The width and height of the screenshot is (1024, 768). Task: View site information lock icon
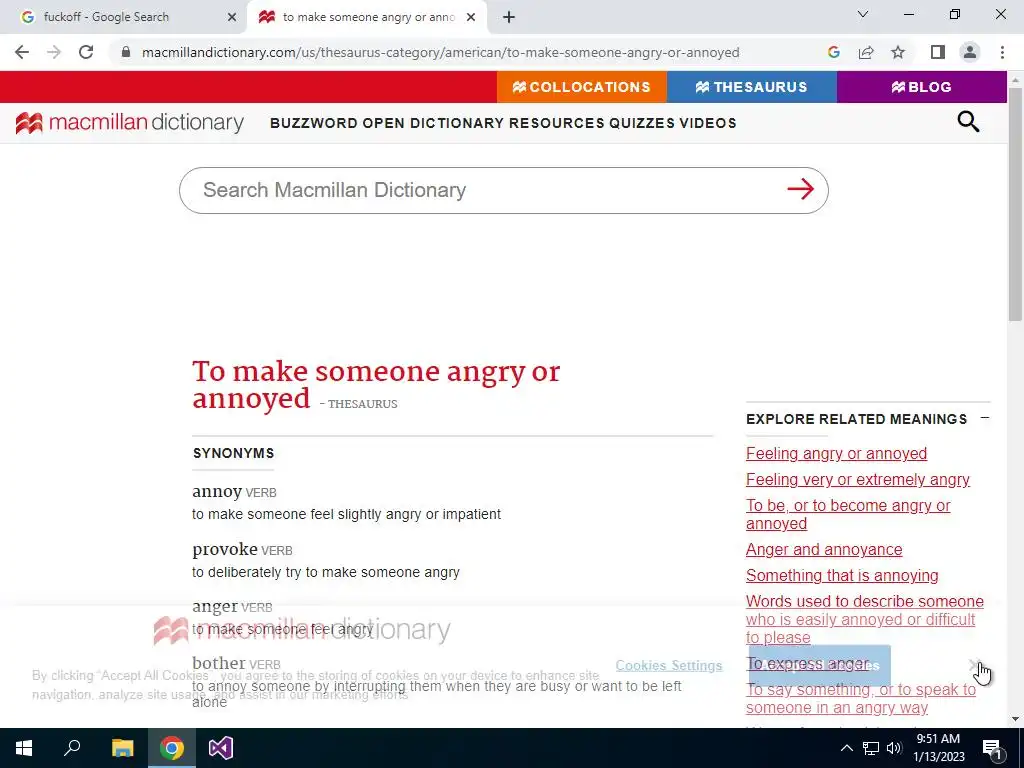coord(126,52)
